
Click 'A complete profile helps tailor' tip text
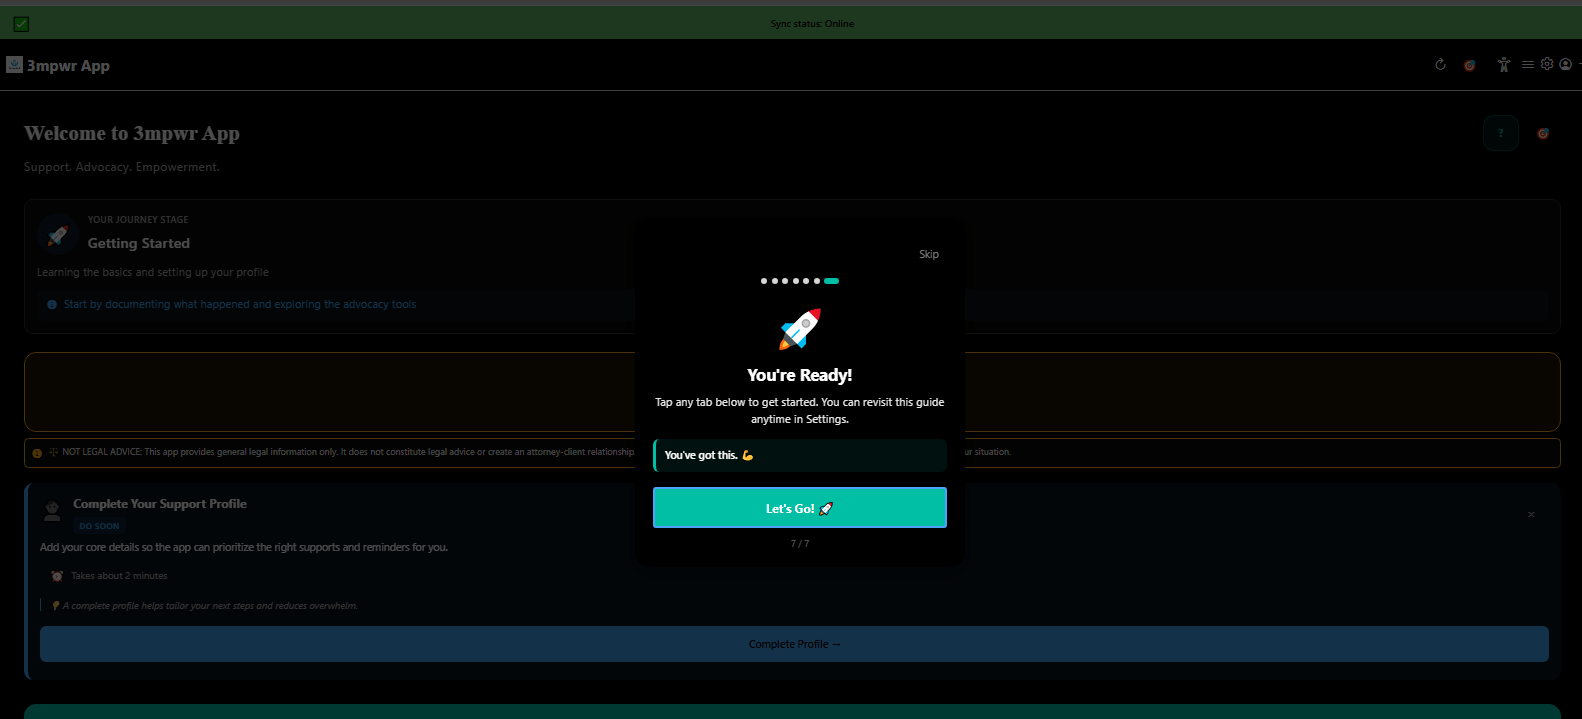(210, 606)
